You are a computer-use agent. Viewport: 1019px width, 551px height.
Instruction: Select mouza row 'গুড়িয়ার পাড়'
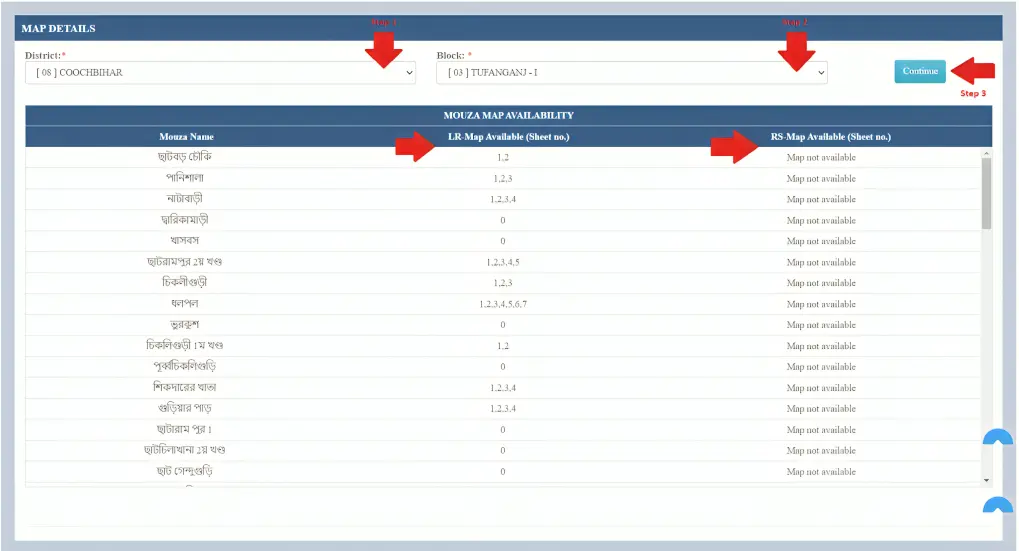point(502,409)
